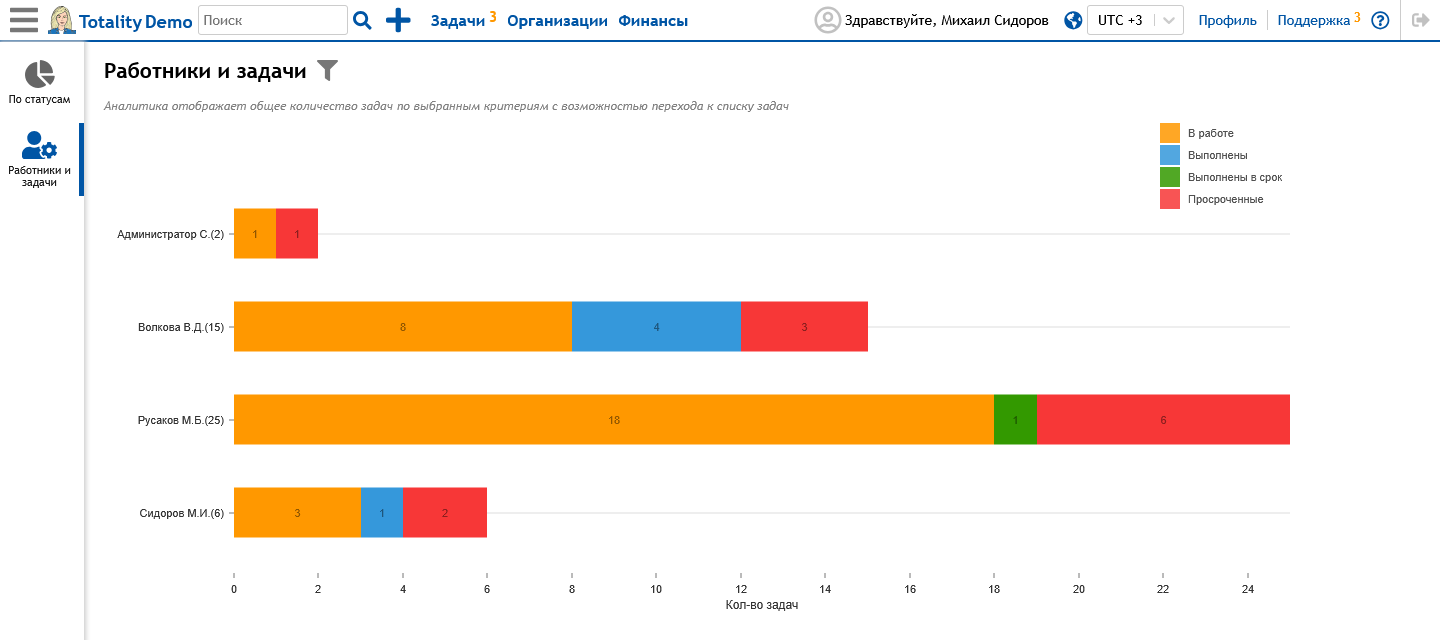Image resolution: width=1440 pixels, height=640 pixels.
Task: Open the 'Задачи' menu
Action: tap(458, 20)
